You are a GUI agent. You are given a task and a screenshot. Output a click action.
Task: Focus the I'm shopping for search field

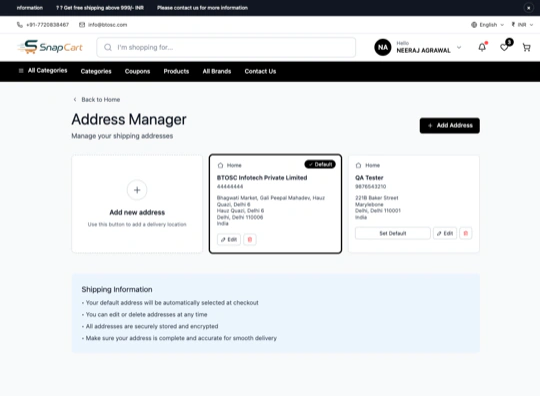(x=226, y=48)
